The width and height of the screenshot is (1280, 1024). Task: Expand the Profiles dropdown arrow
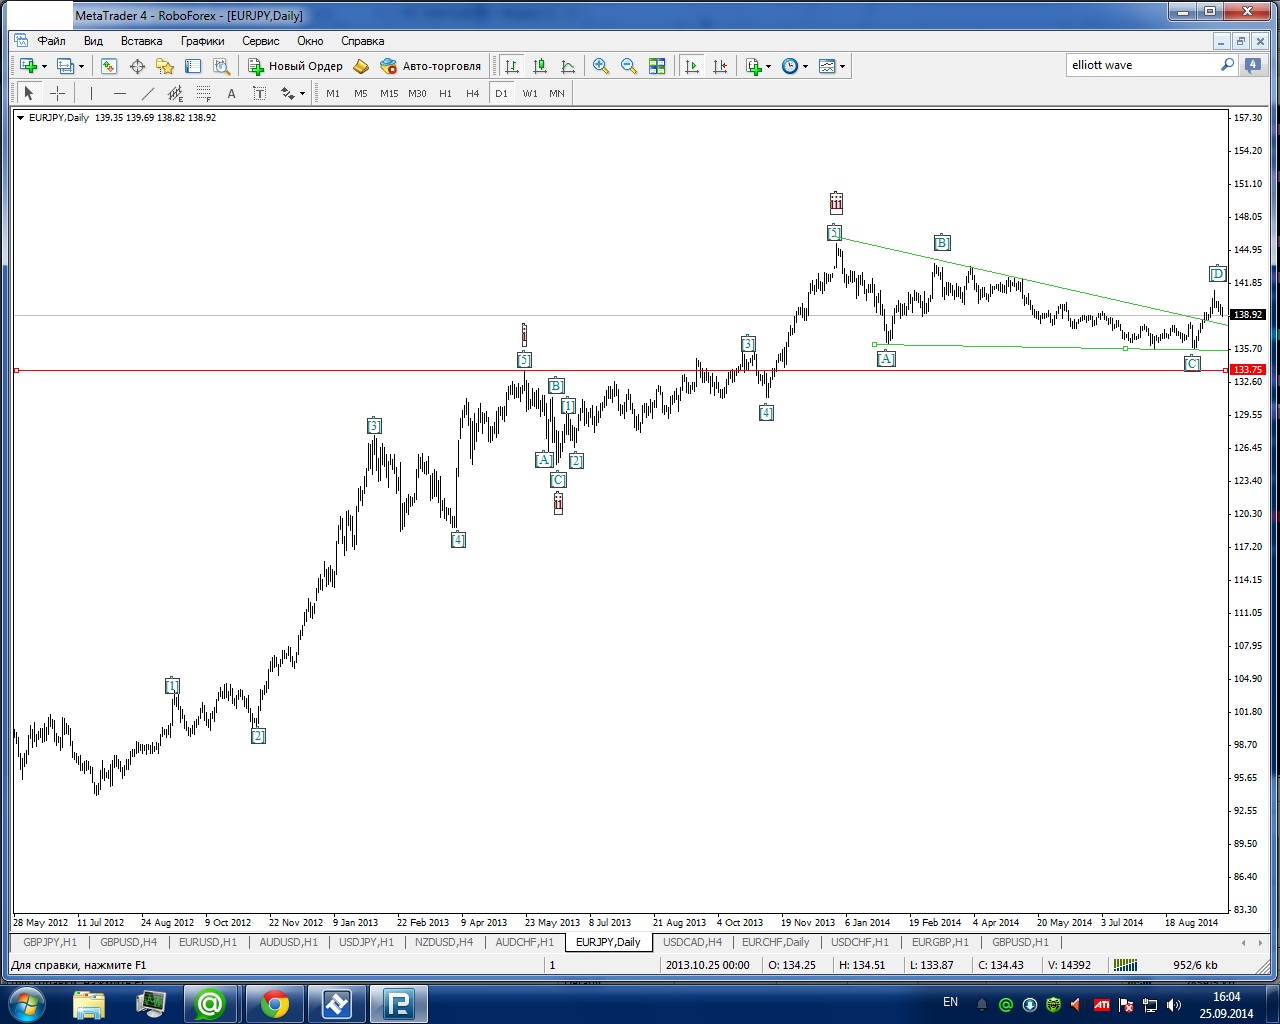click(81, 66)
